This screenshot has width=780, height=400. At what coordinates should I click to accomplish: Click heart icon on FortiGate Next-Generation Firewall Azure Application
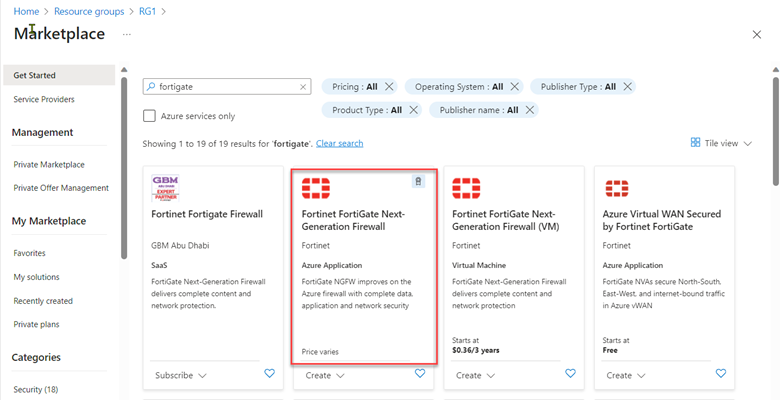tap(420, 374)
